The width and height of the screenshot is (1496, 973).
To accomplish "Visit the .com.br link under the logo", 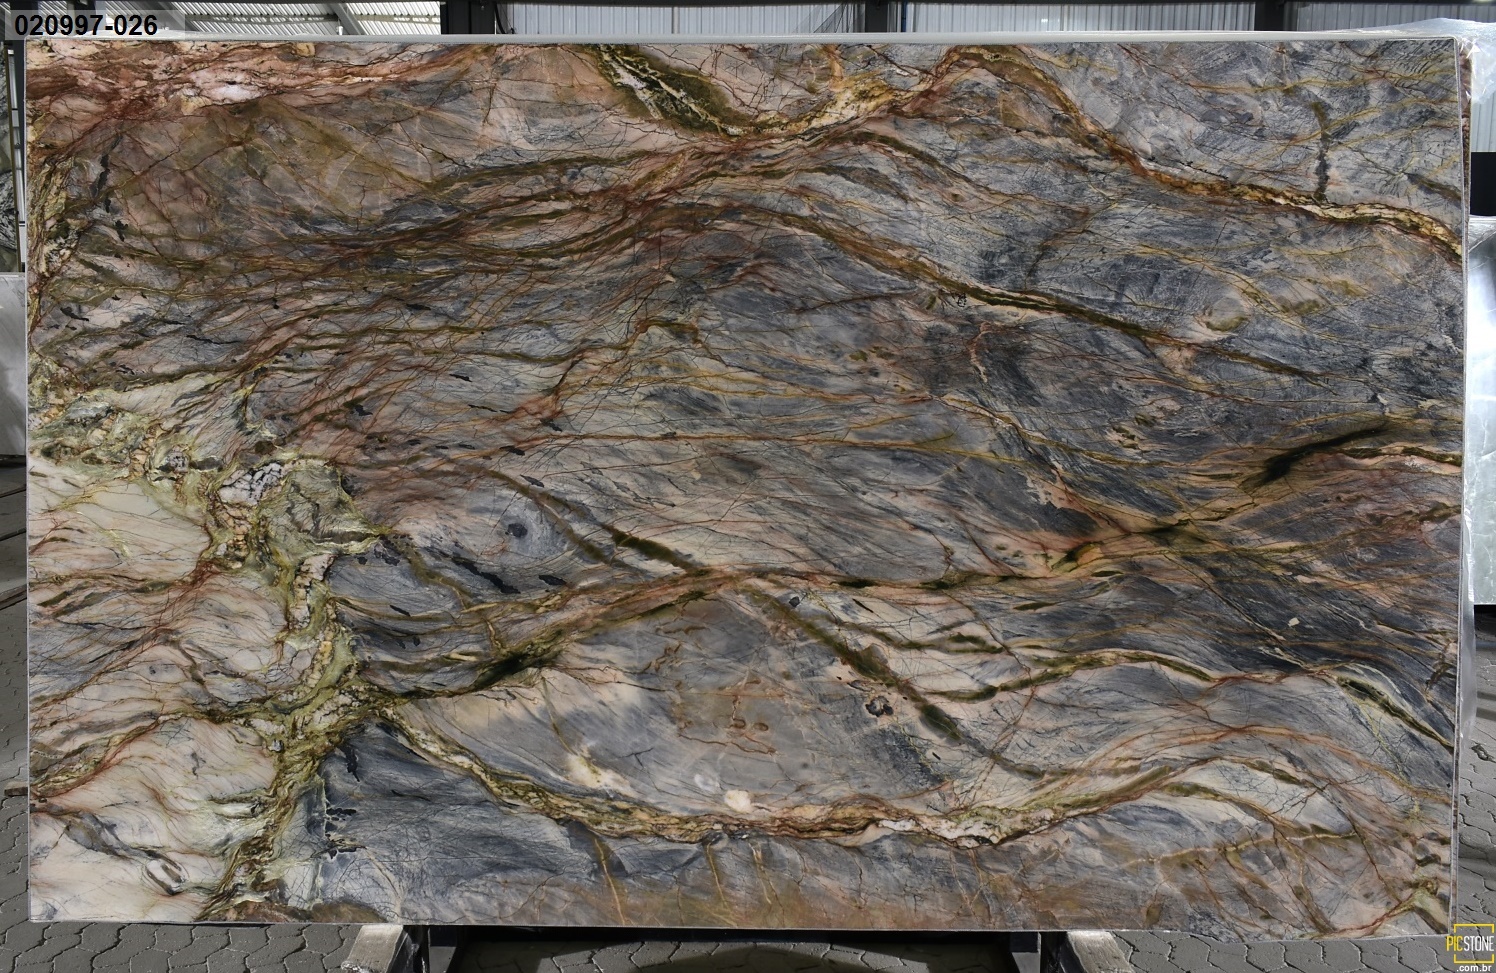I will click(x=1476, y=966).
